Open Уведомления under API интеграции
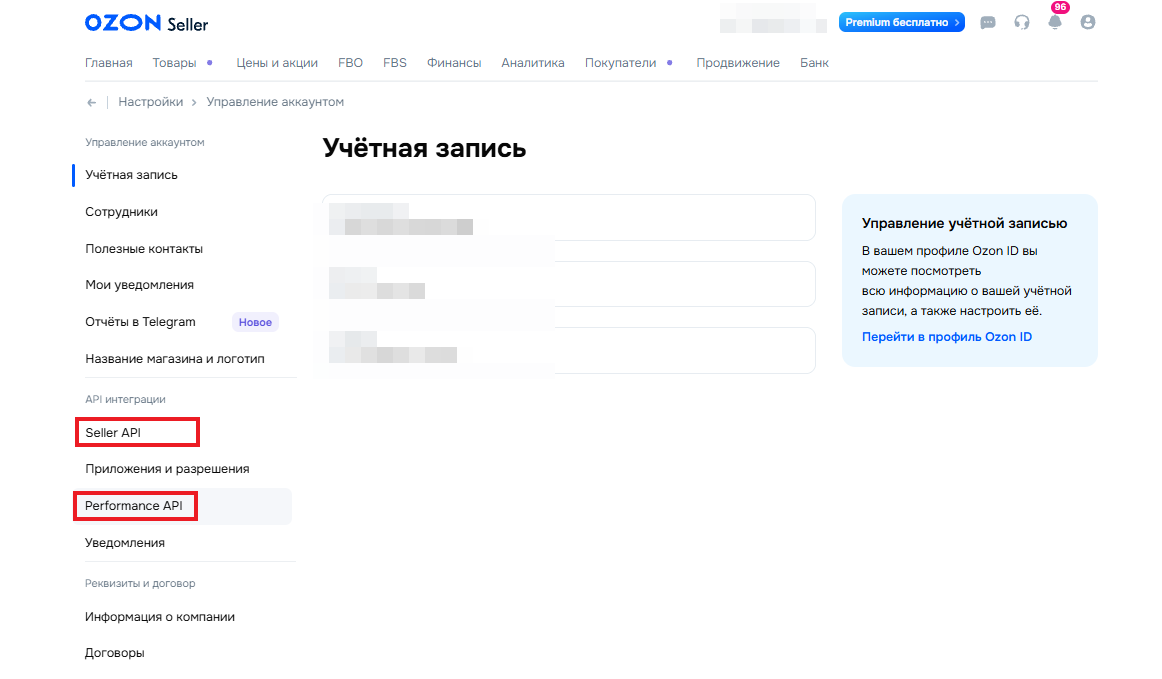This screenshot has height=679, width=1162. [x=124, y=543]
